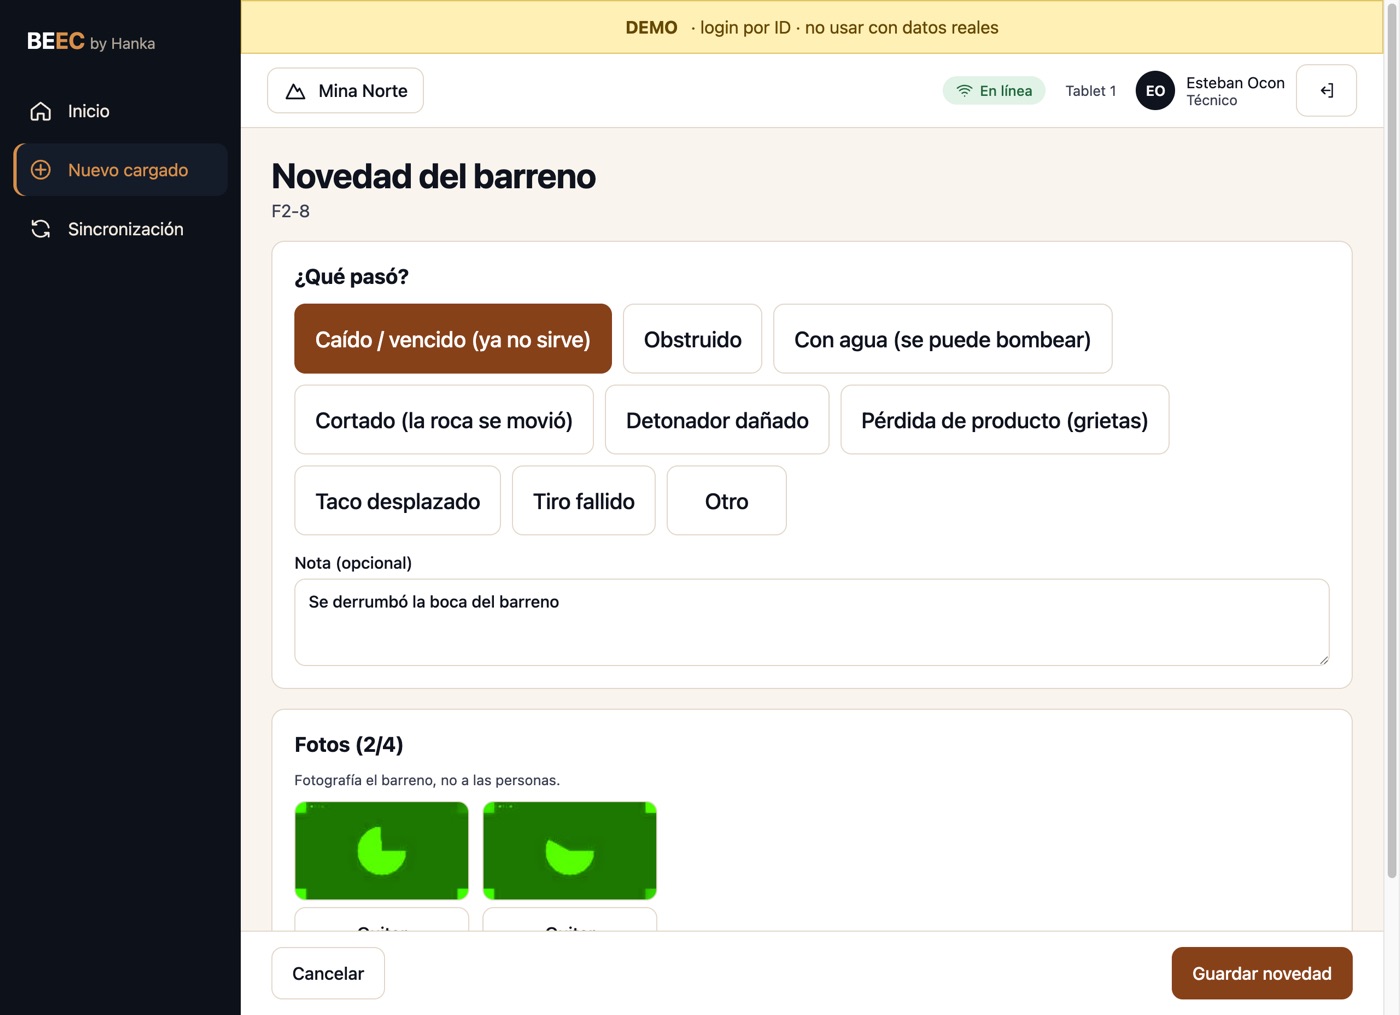Screen dimensions: 1400x1015
Task: Click the plus circle icon for Nuevo cargado
Action: (x=41, y=170)
